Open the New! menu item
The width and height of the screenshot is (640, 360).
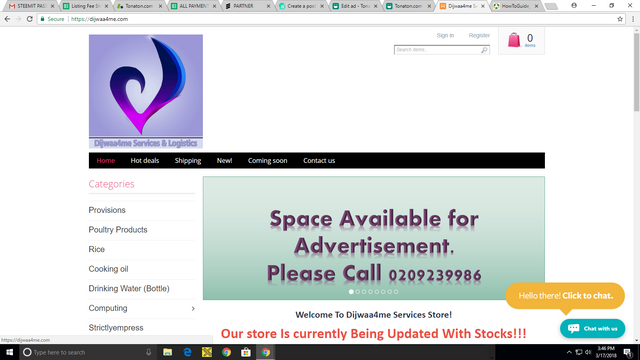coord(224,160)
